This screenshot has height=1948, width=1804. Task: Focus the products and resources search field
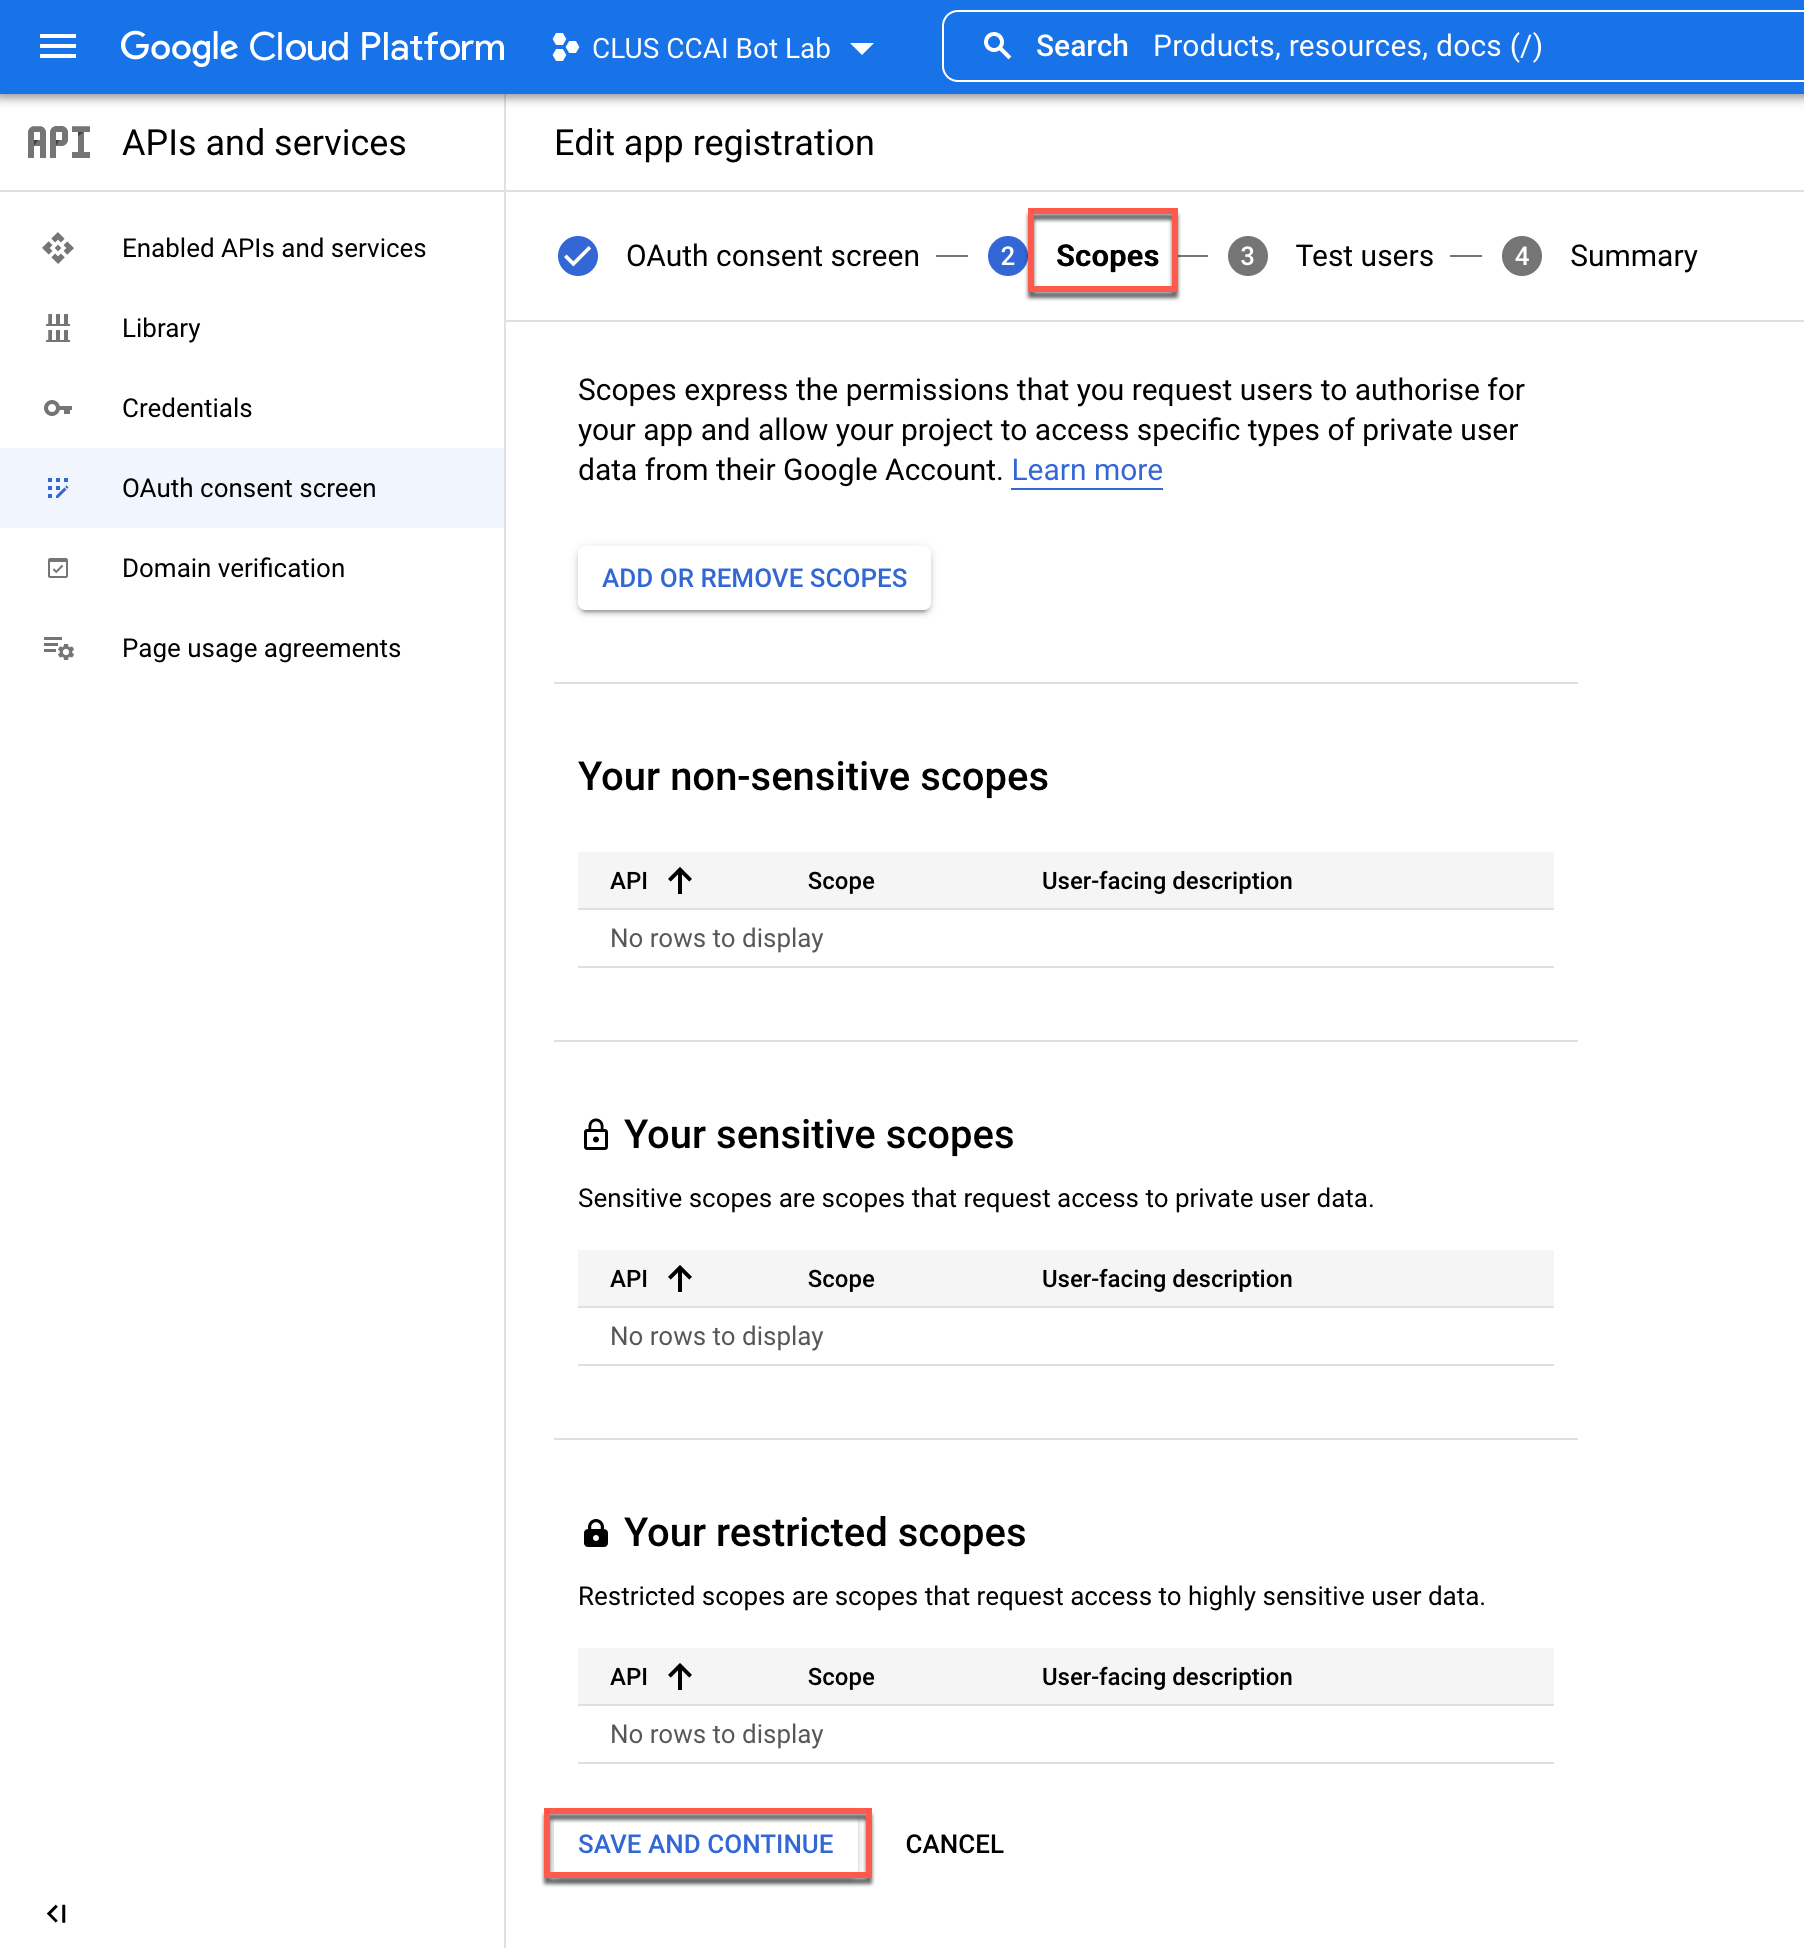1372,46
